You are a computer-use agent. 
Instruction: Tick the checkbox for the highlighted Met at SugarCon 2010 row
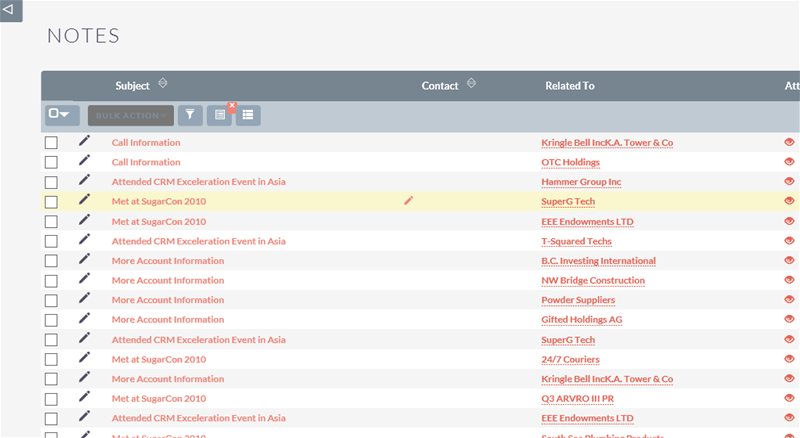[x=51, y=202]
